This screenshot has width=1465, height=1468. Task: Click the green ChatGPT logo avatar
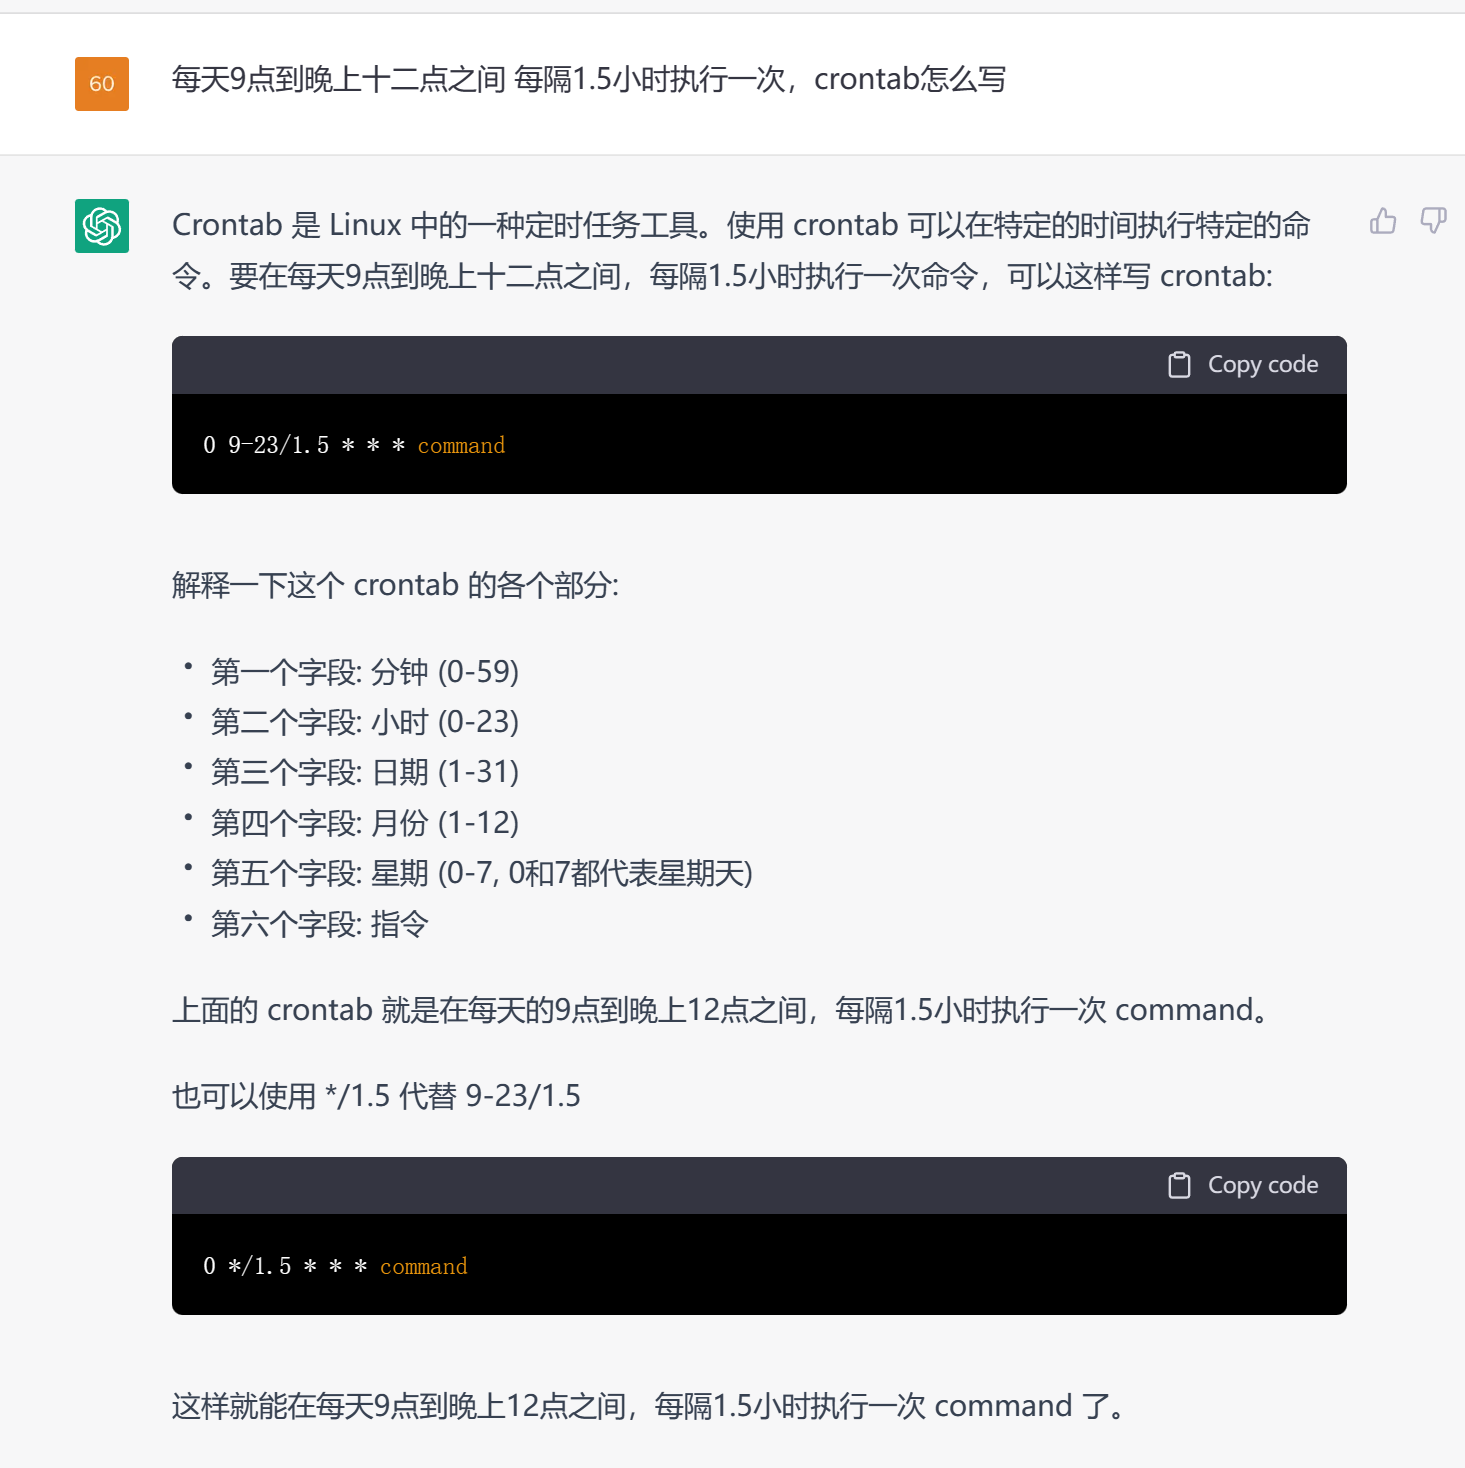pos(102,226)
